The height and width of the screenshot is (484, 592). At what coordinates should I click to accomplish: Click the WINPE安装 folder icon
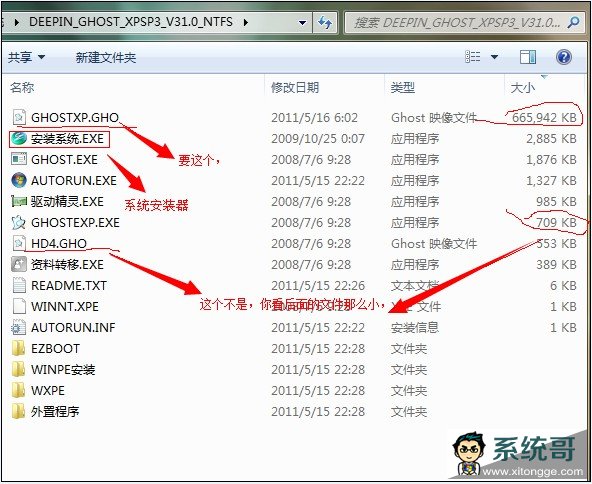coord(19,369)
